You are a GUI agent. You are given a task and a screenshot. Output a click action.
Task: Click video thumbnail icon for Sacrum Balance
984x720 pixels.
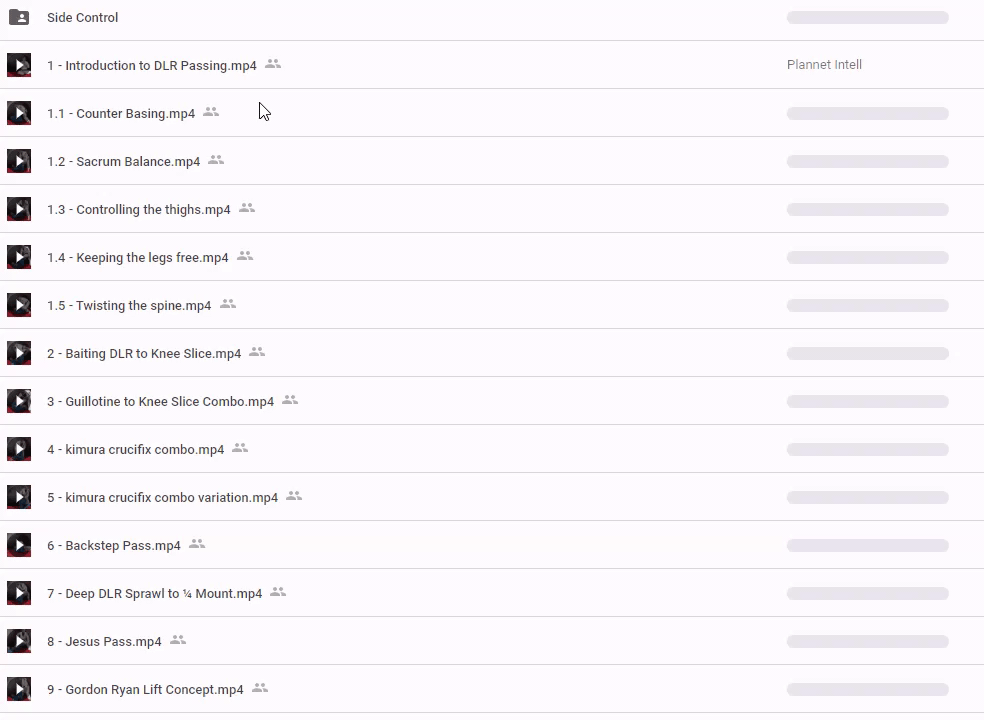(19, 161)
